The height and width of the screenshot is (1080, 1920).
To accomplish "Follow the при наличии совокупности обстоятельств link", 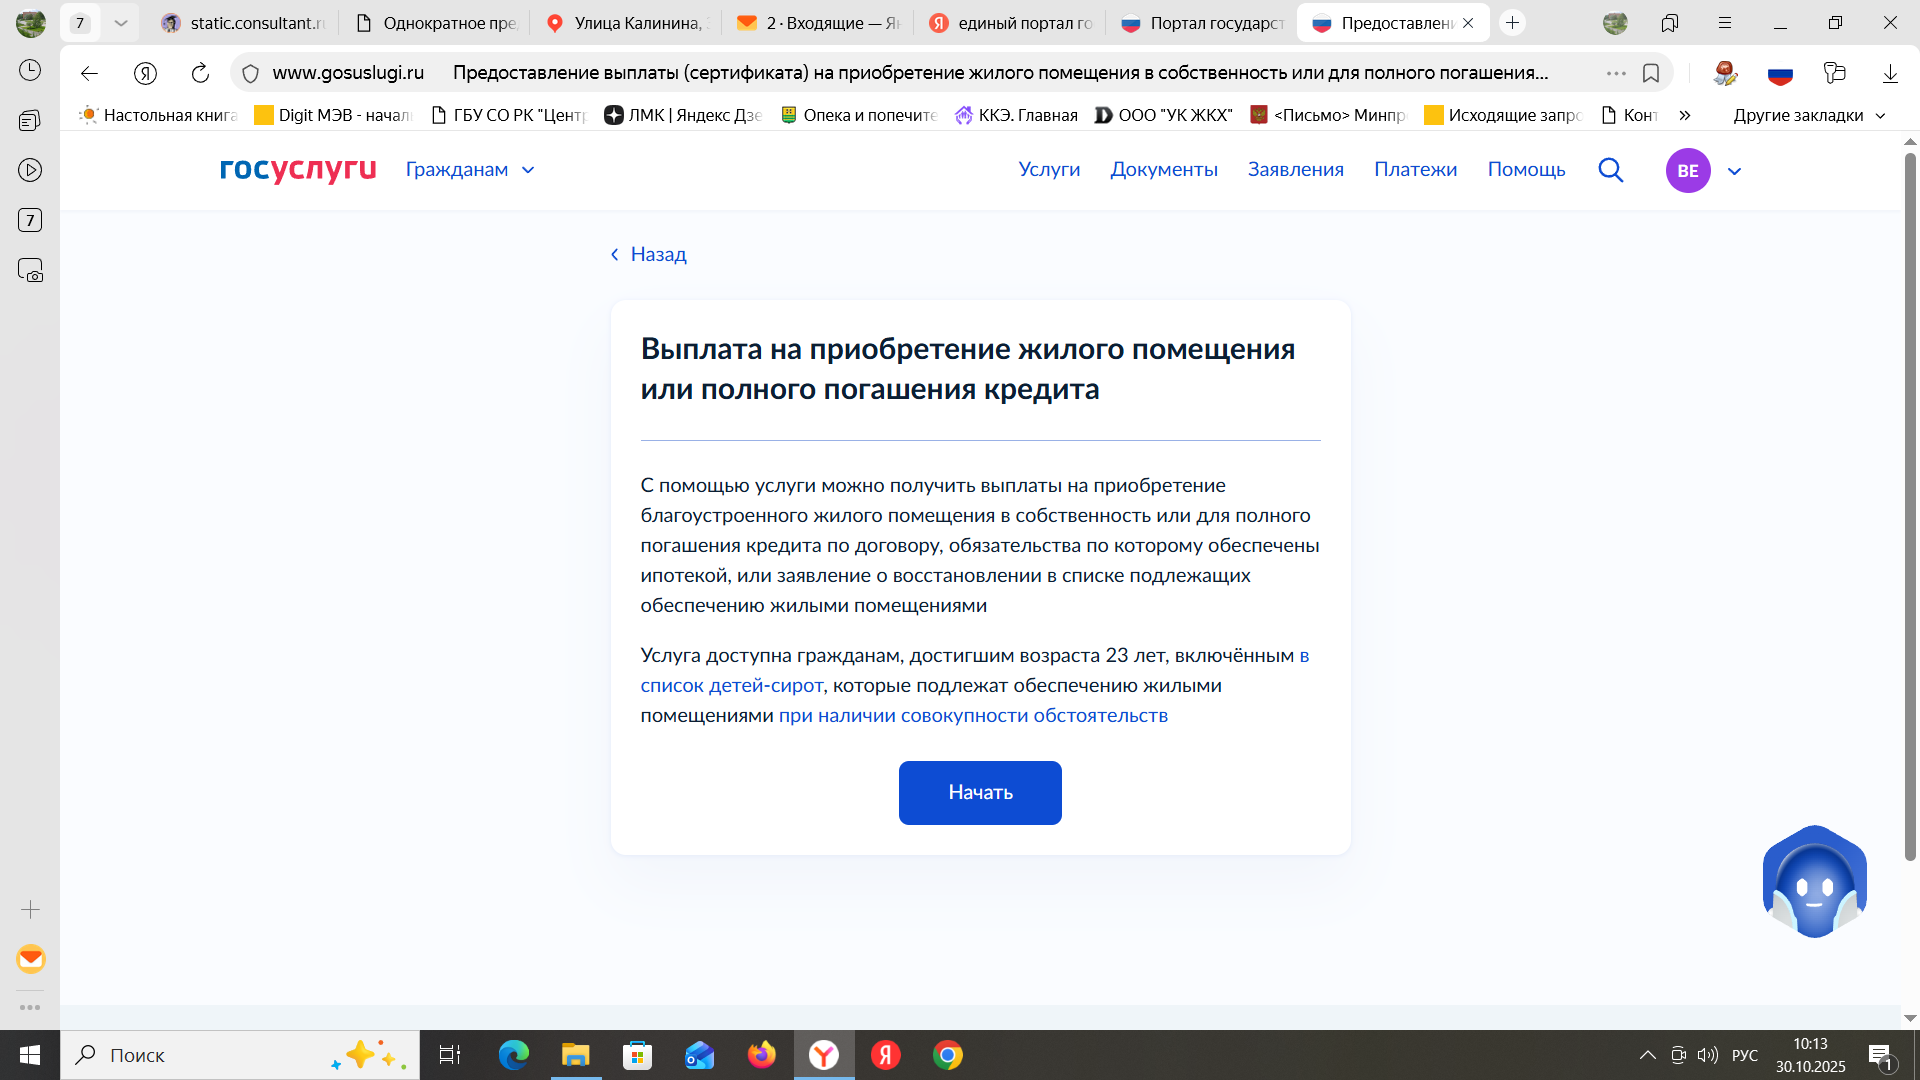I will 973,716.
